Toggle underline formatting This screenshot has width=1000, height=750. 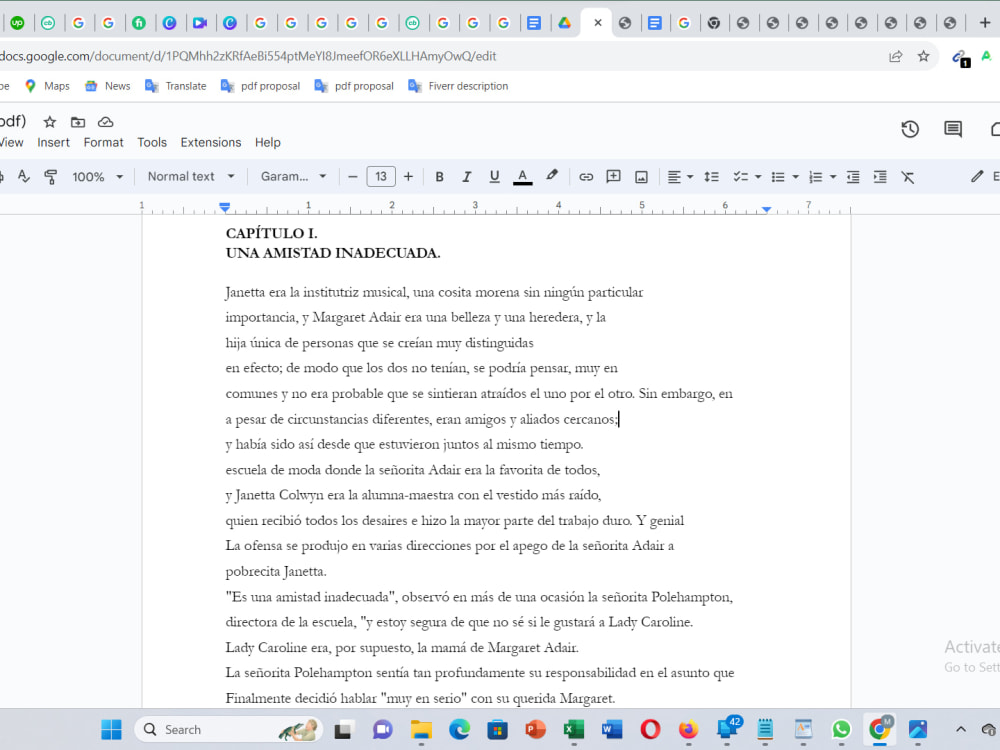494,177
